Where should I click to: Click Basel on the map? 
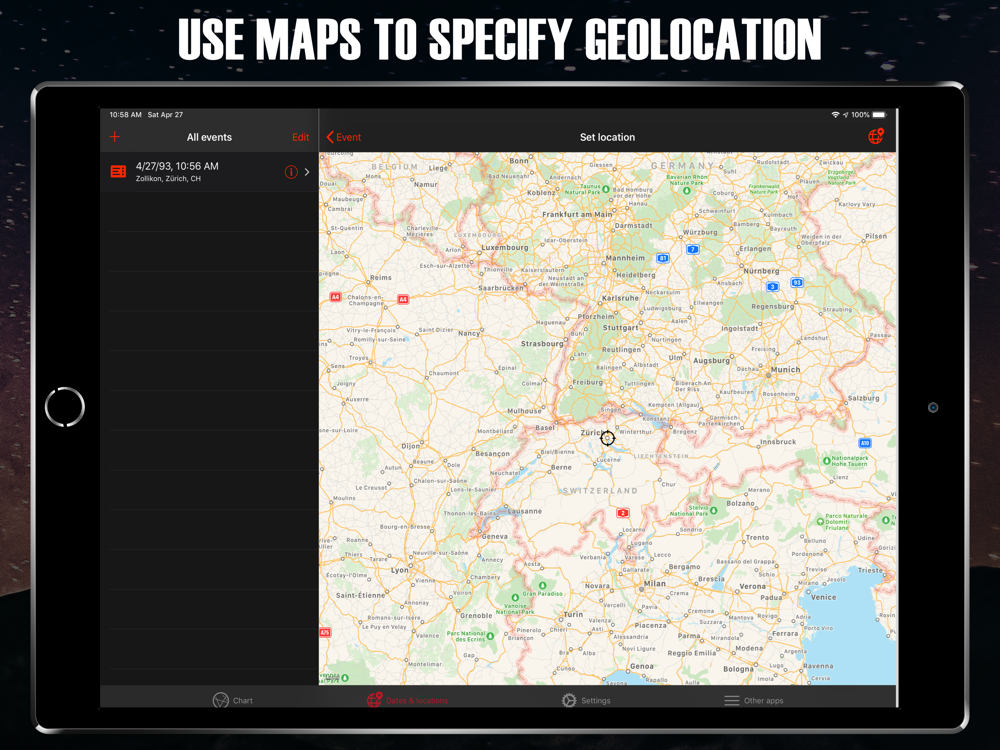pos(545,427)
